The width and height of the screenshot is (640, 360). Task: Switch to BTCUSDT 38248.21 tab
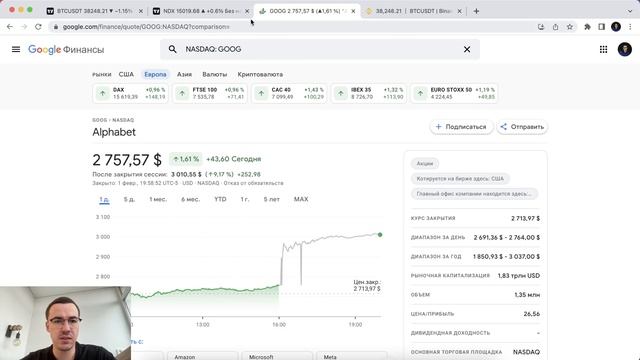[x=95, y=11]
